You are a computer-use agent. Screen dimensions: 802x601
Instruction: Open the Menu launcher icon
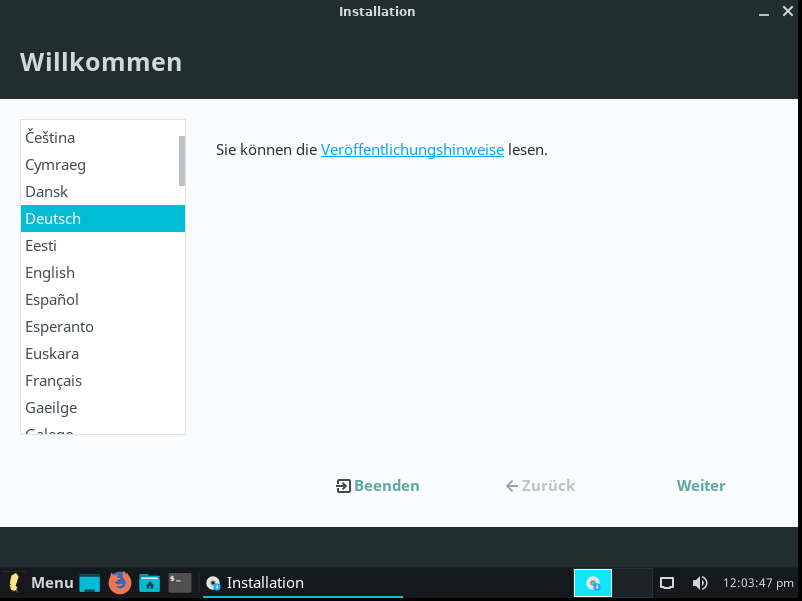pos(40,583)
